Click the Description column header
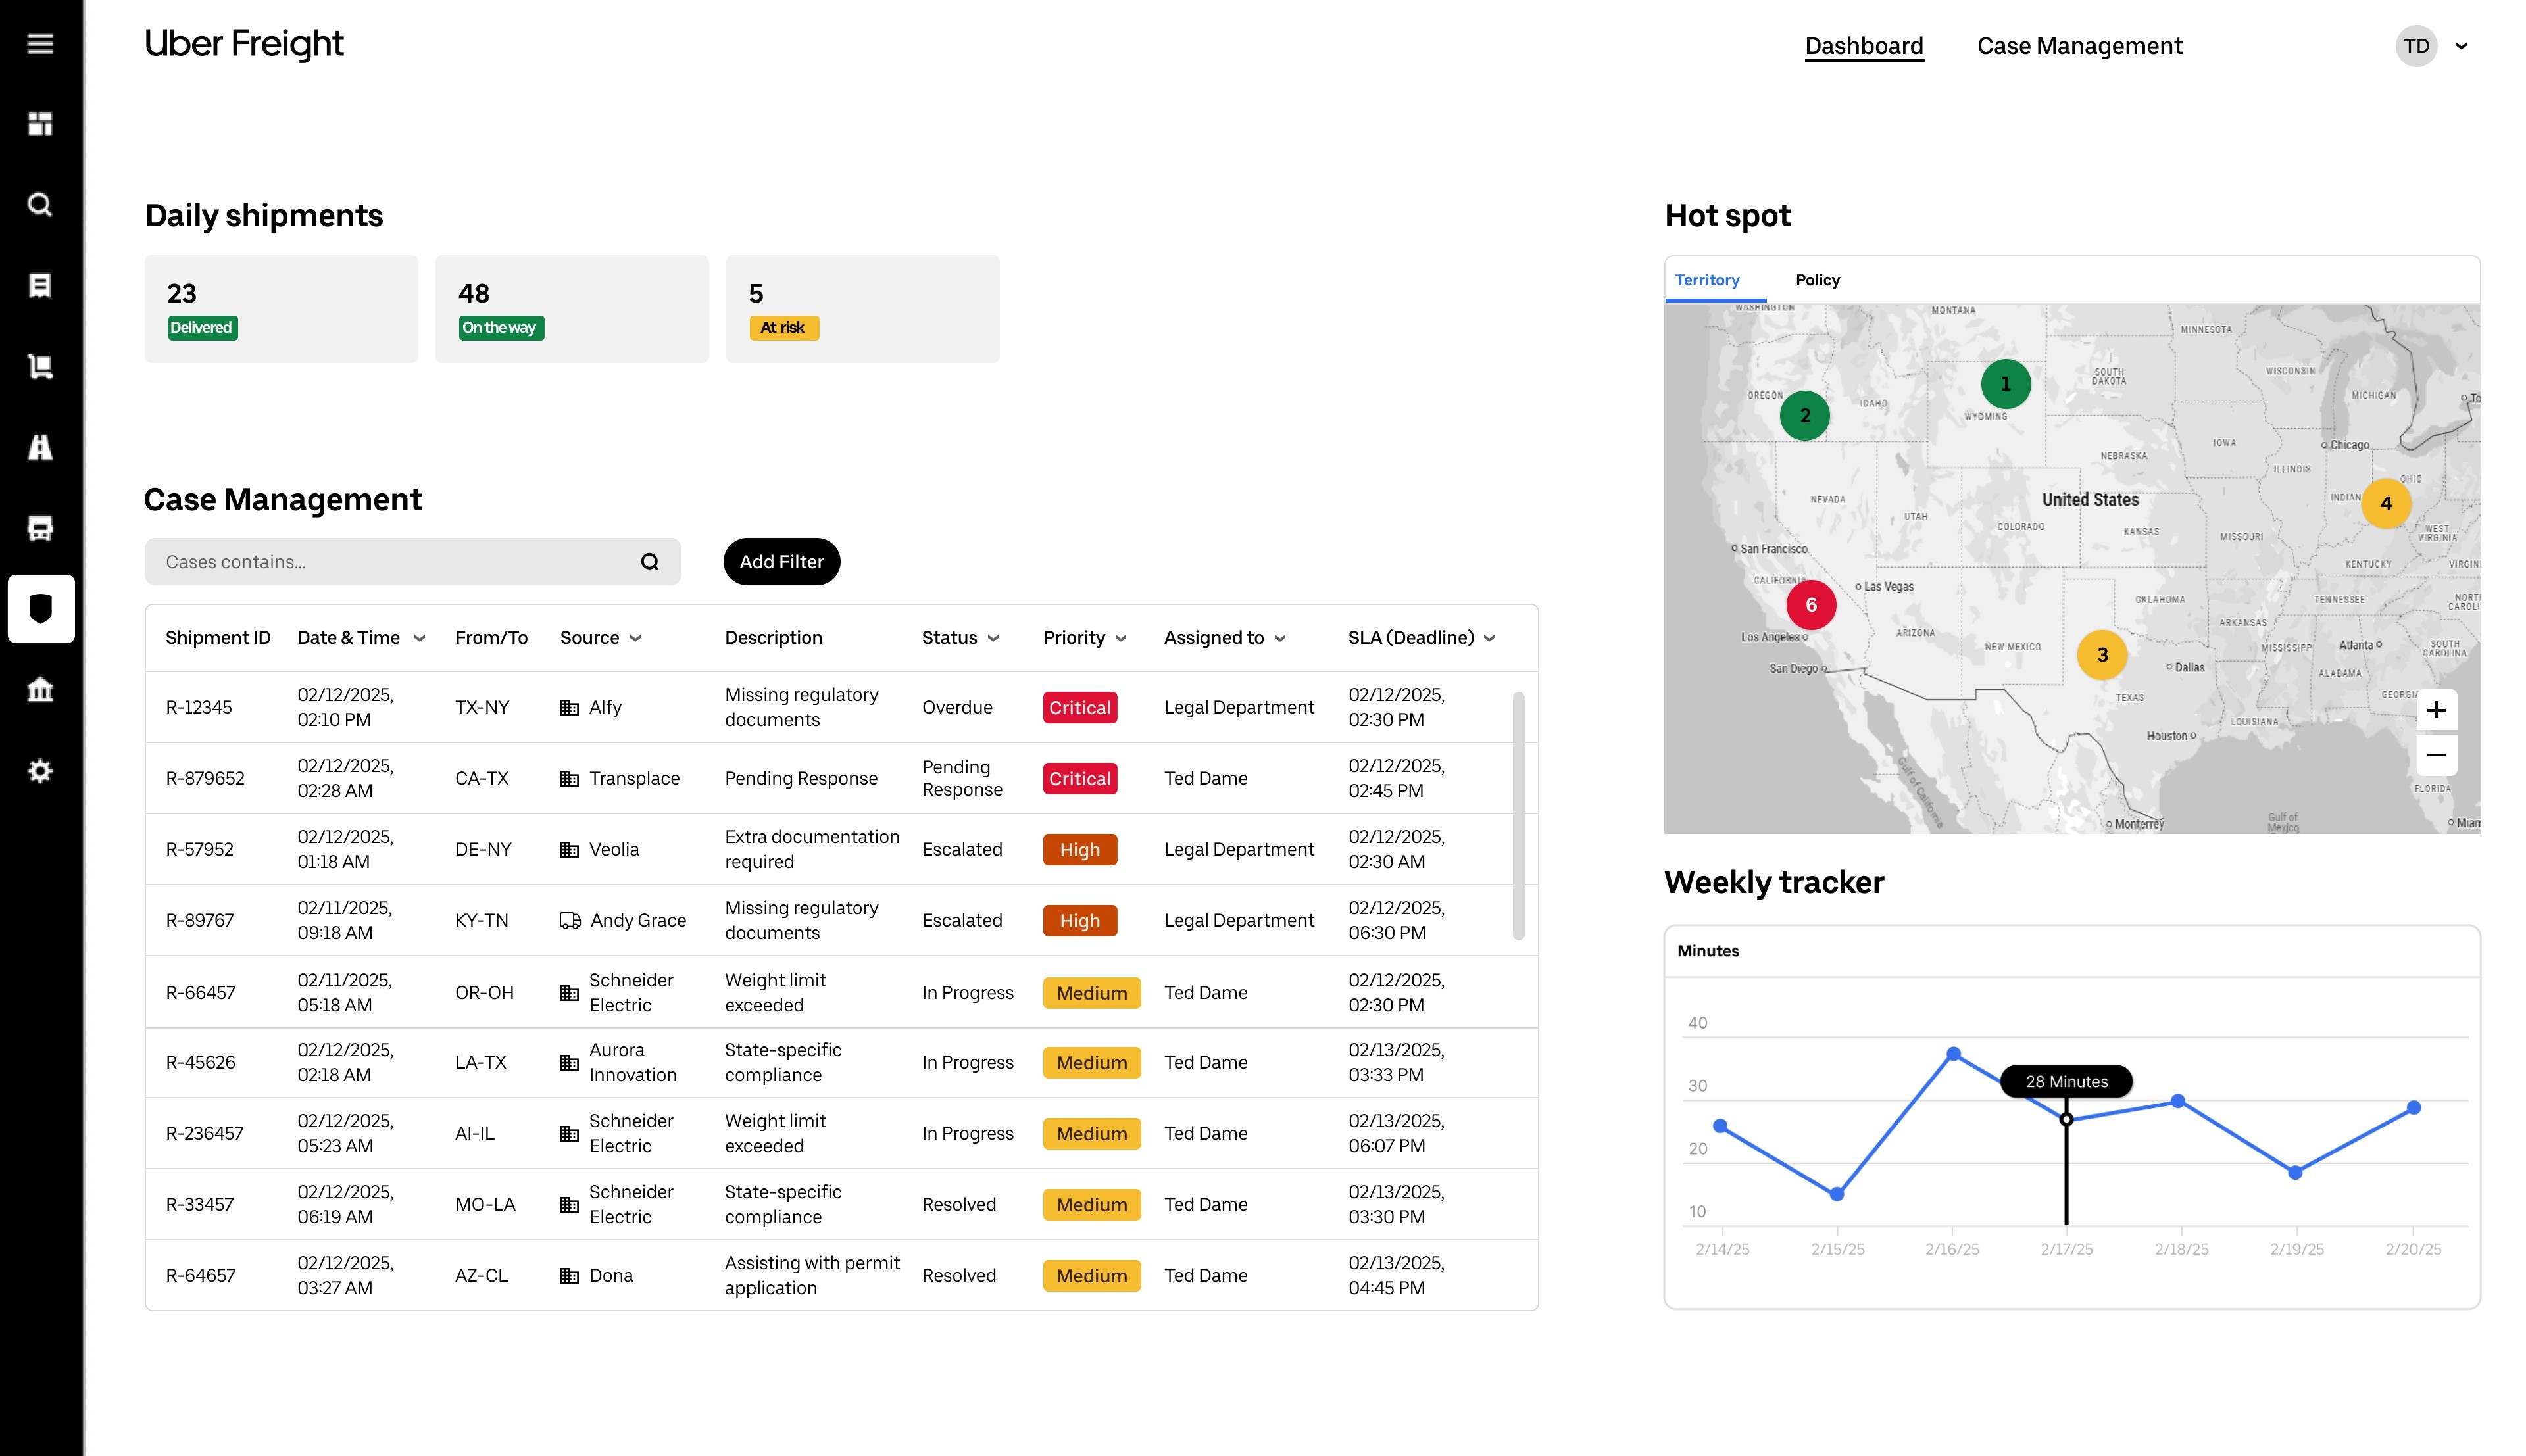The height and width of the screenshot is (1456, 2526). (x=773, y=638)
